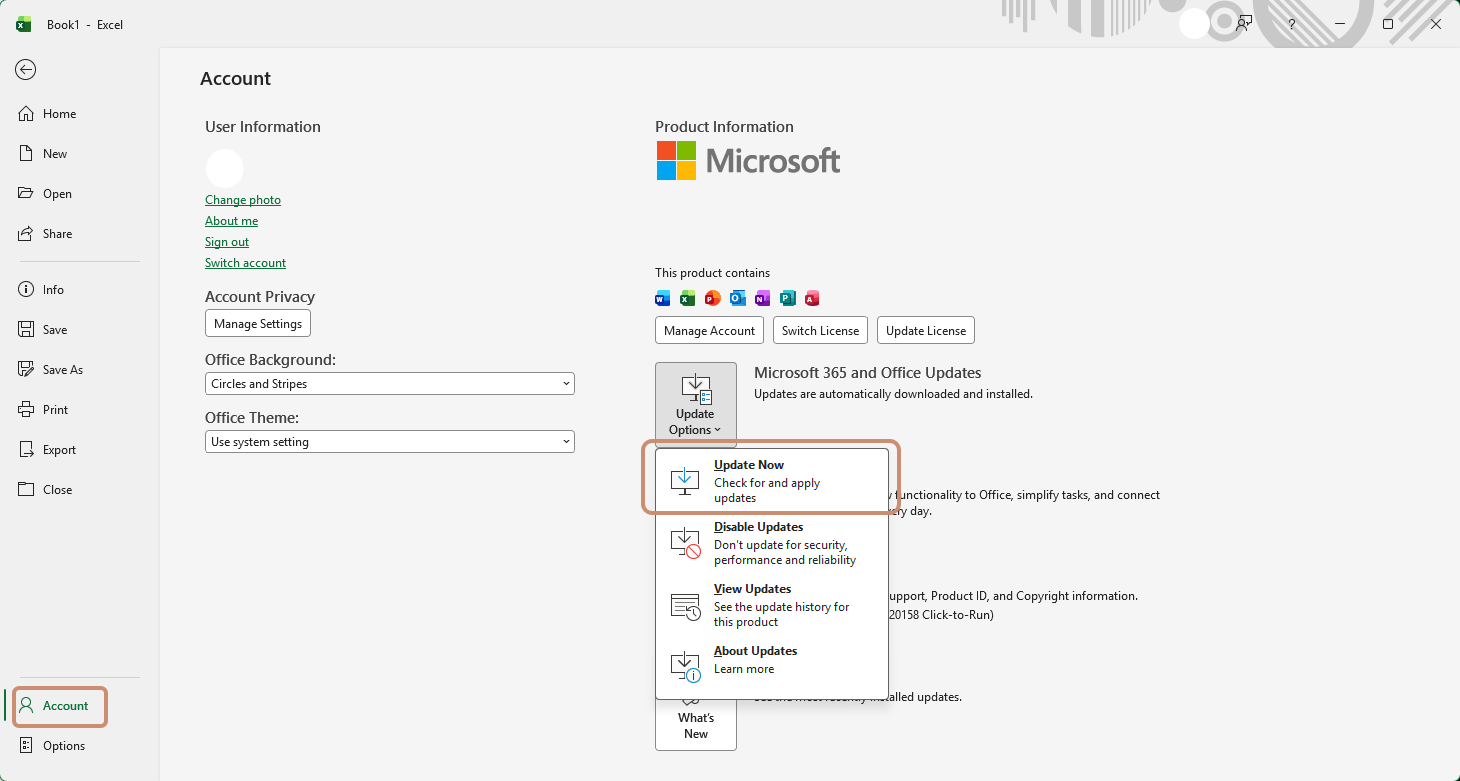Click the Change photo link

coord(243,200)
